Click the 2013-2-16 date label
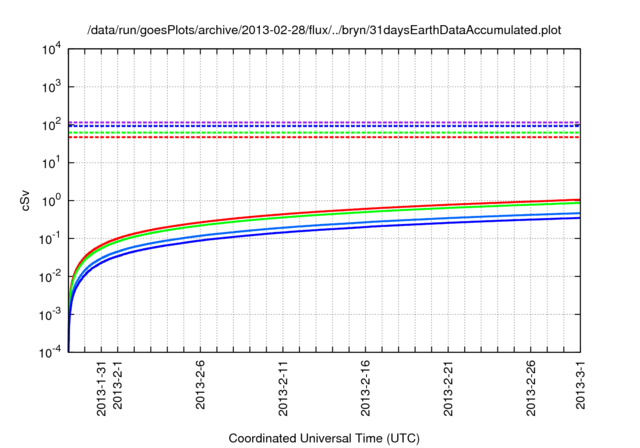 [365, 388]
